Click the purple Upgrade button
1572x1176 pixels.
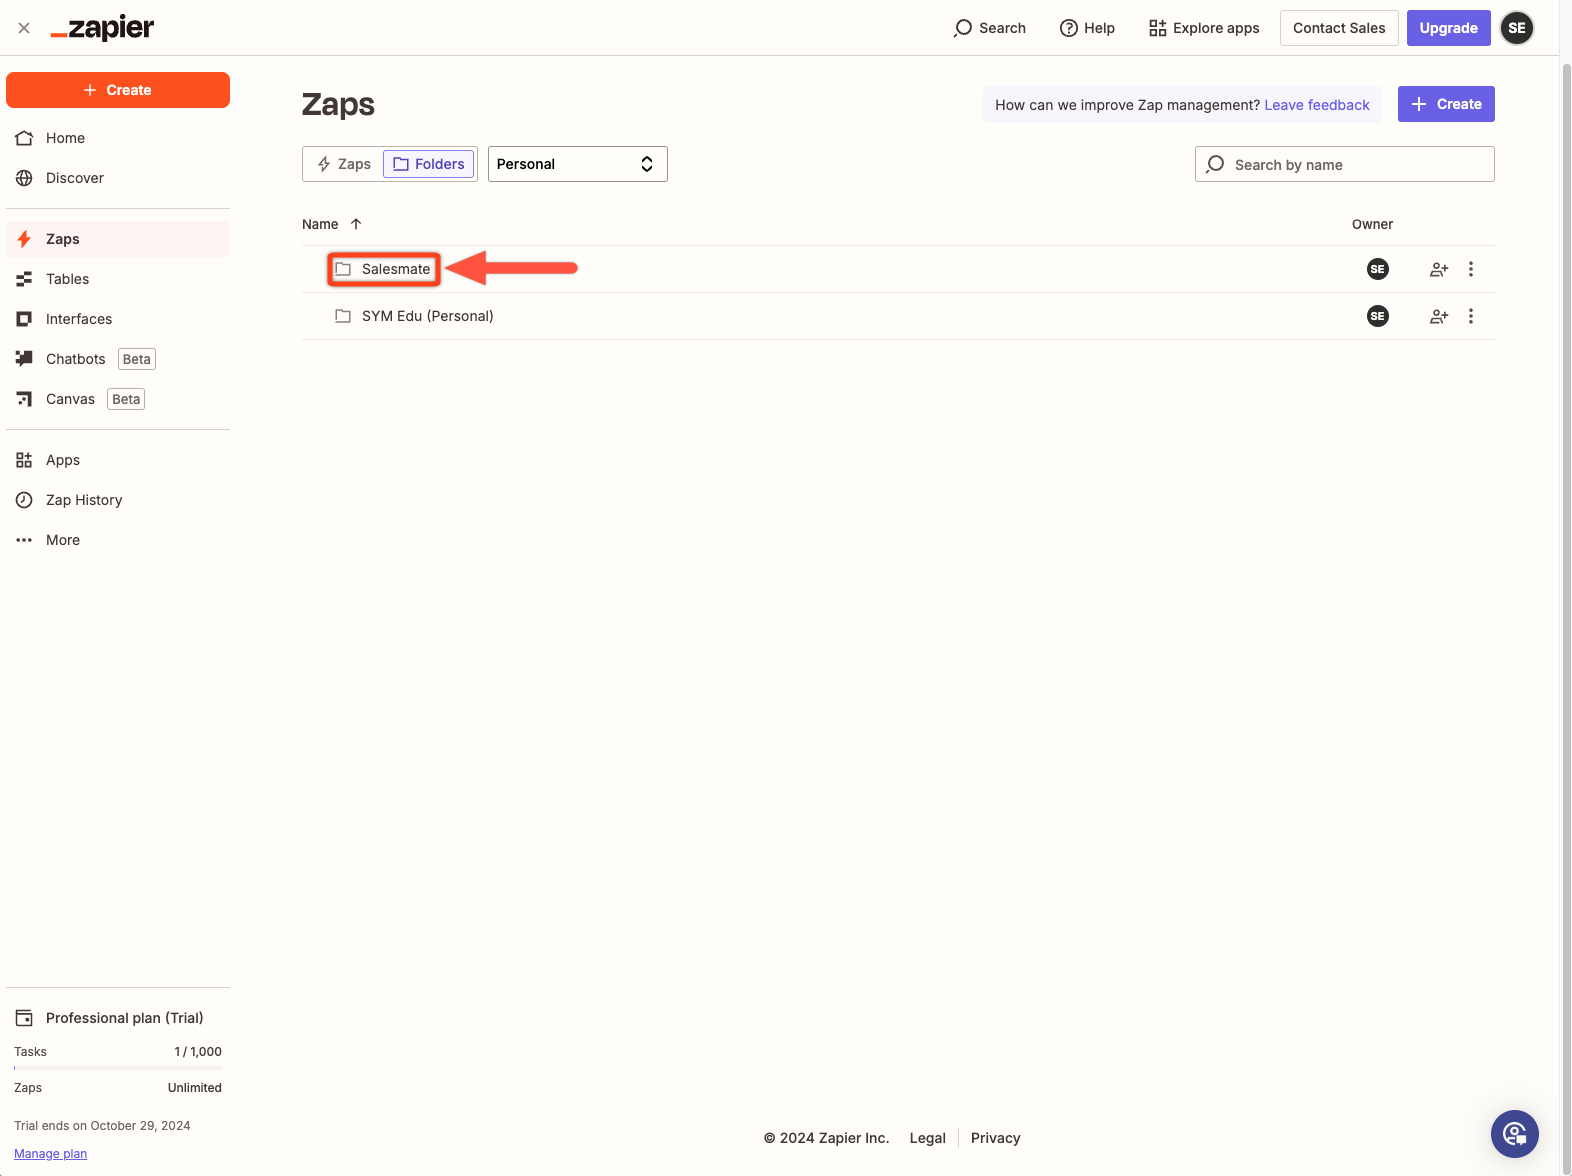click(x=1448, y=28)
